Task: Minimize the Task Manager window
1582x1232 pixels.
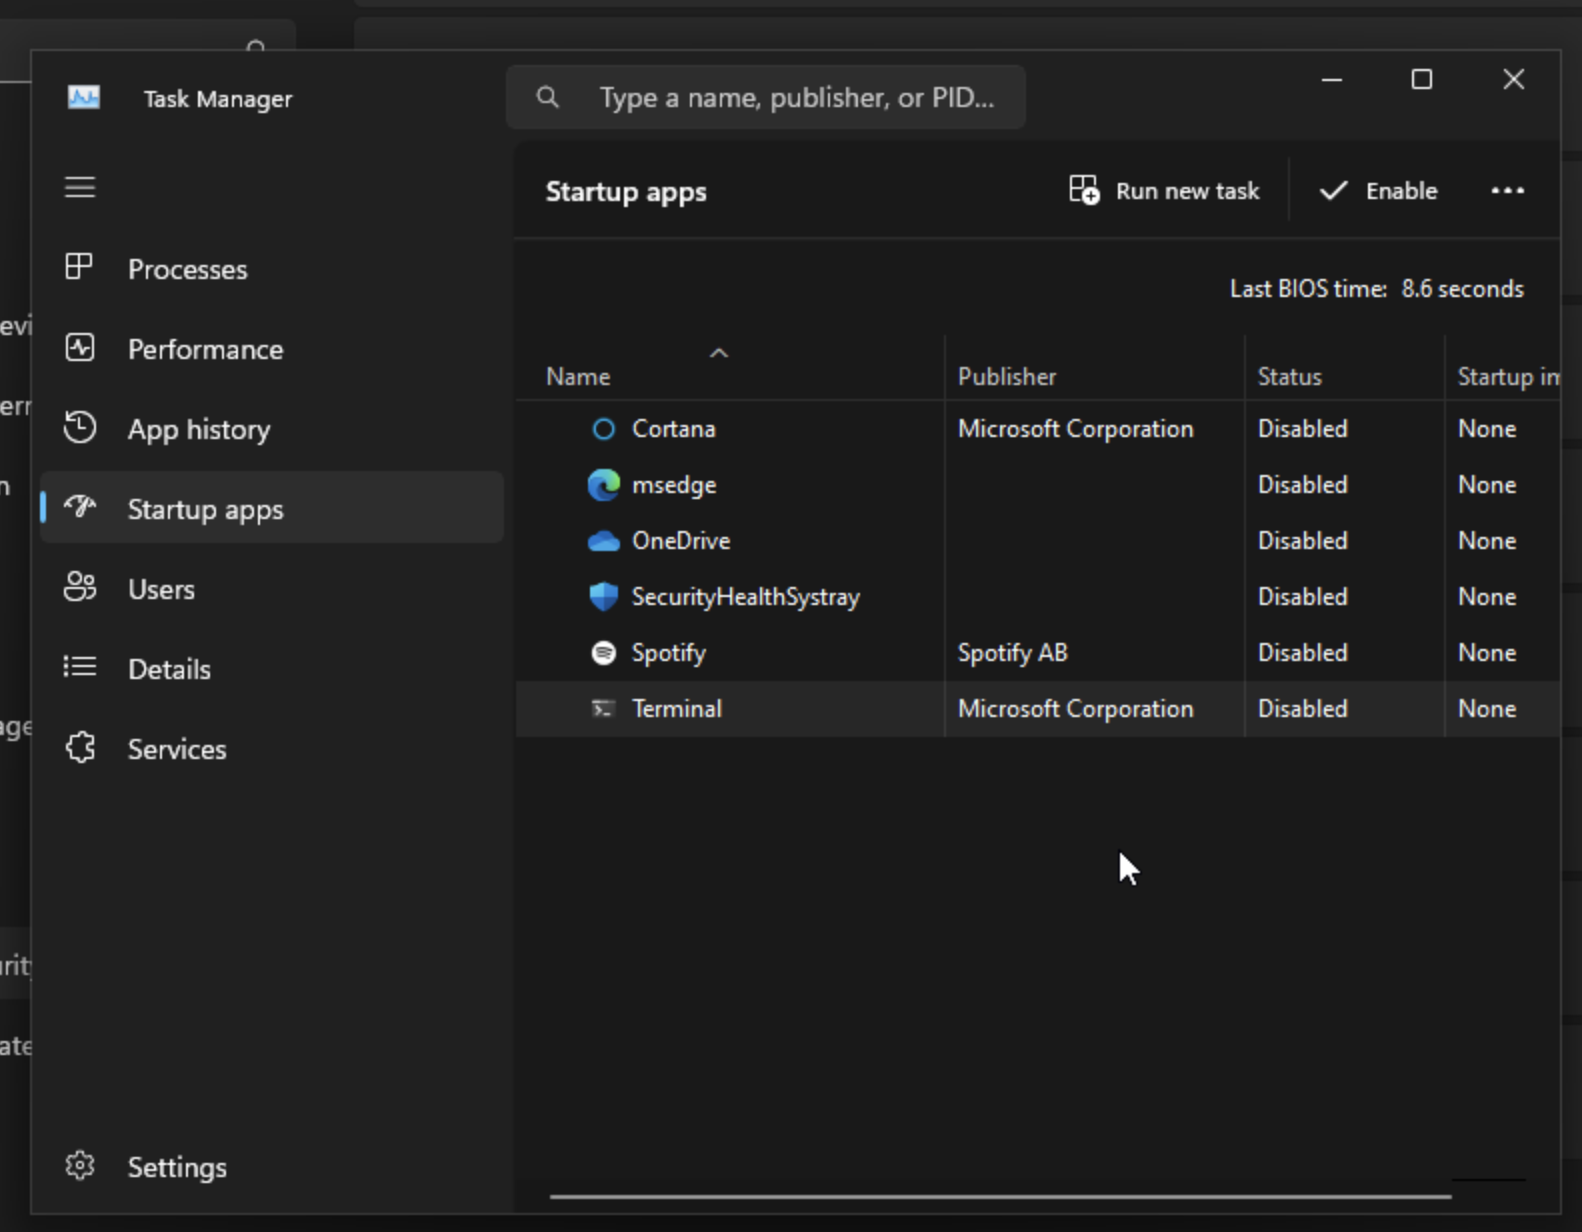Action: point(1332,79)
